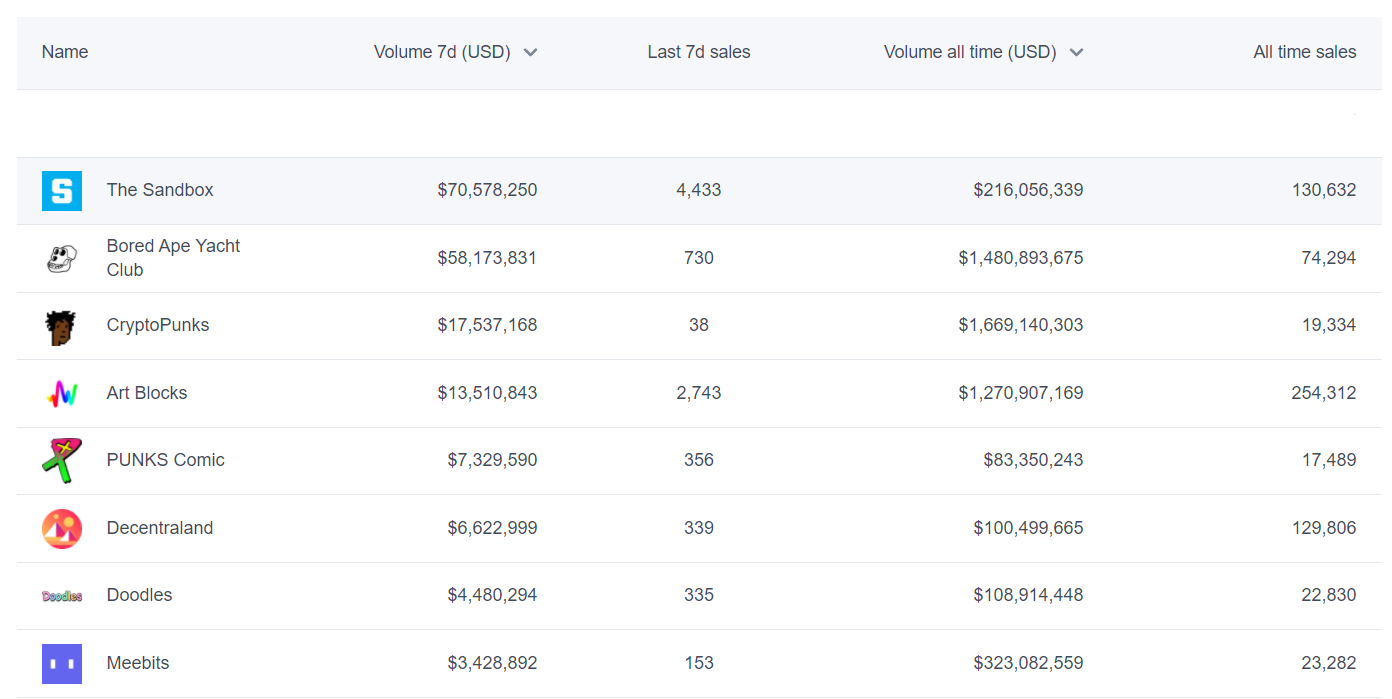The height and width of the screenshot is (699, 1392).
Task: Sort by All time sales header
Action: [x=1304, y=52]
